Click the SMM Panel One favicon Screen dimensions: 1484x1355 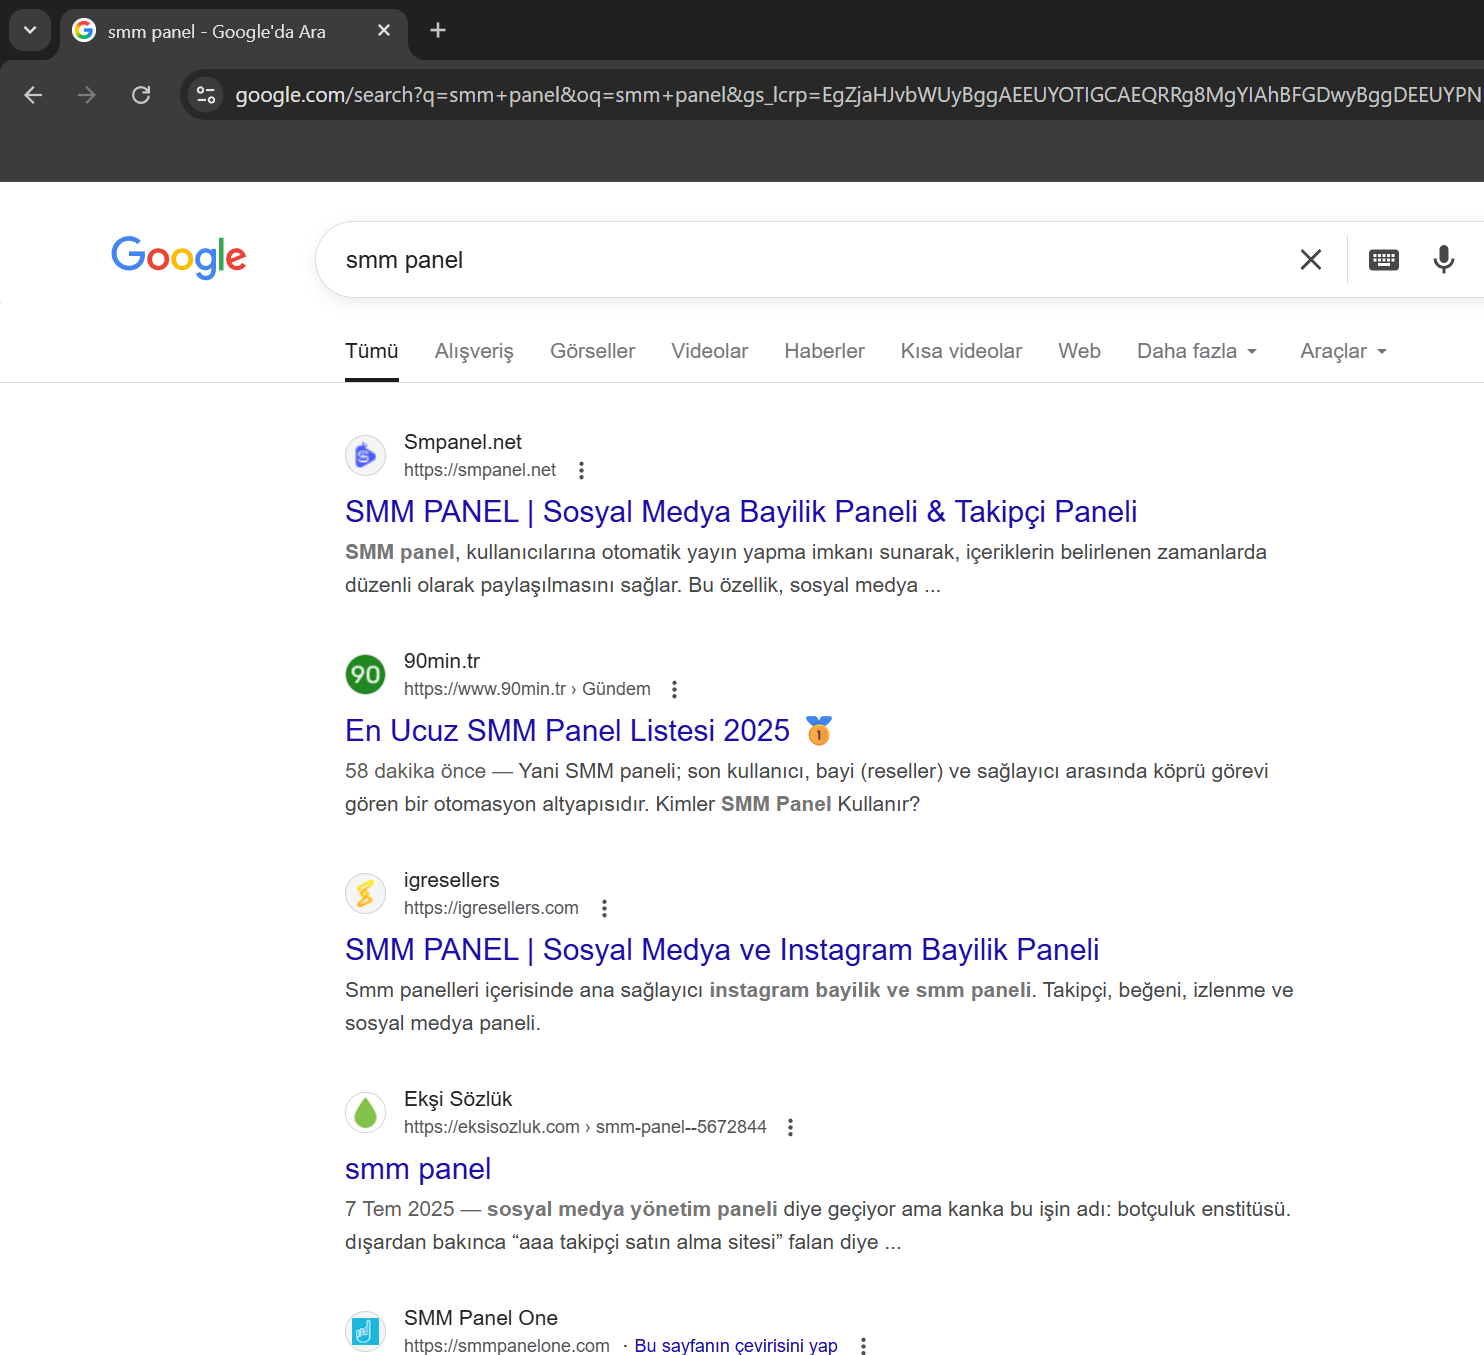pos(365,1332)
